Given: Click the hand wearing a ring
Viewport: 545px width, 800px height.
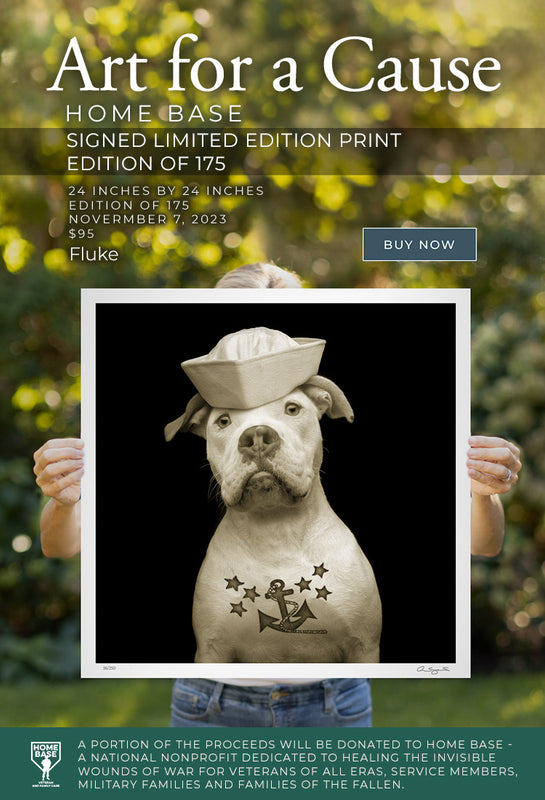Looking at the screenshot, I should pos(493,465).
